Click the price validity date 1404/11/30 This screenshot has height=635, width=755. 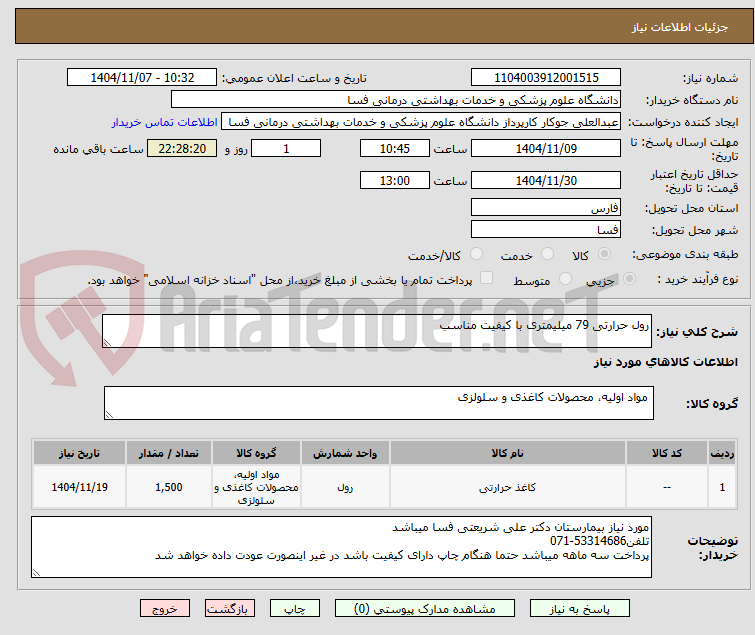click(x=546, y=180)
